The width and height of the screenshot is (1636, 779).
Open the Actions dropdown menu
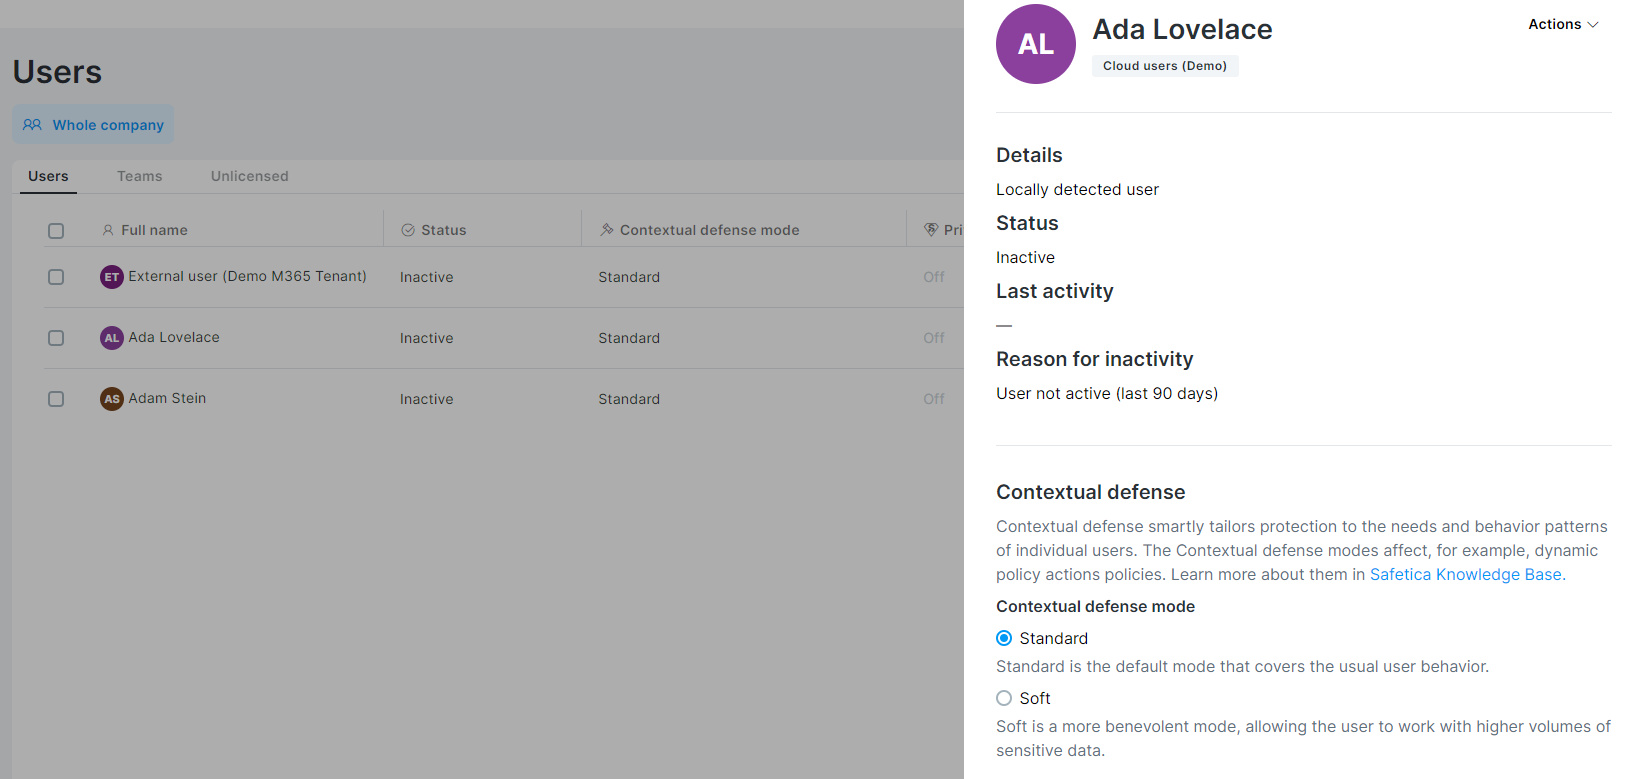pos(1555,24)
